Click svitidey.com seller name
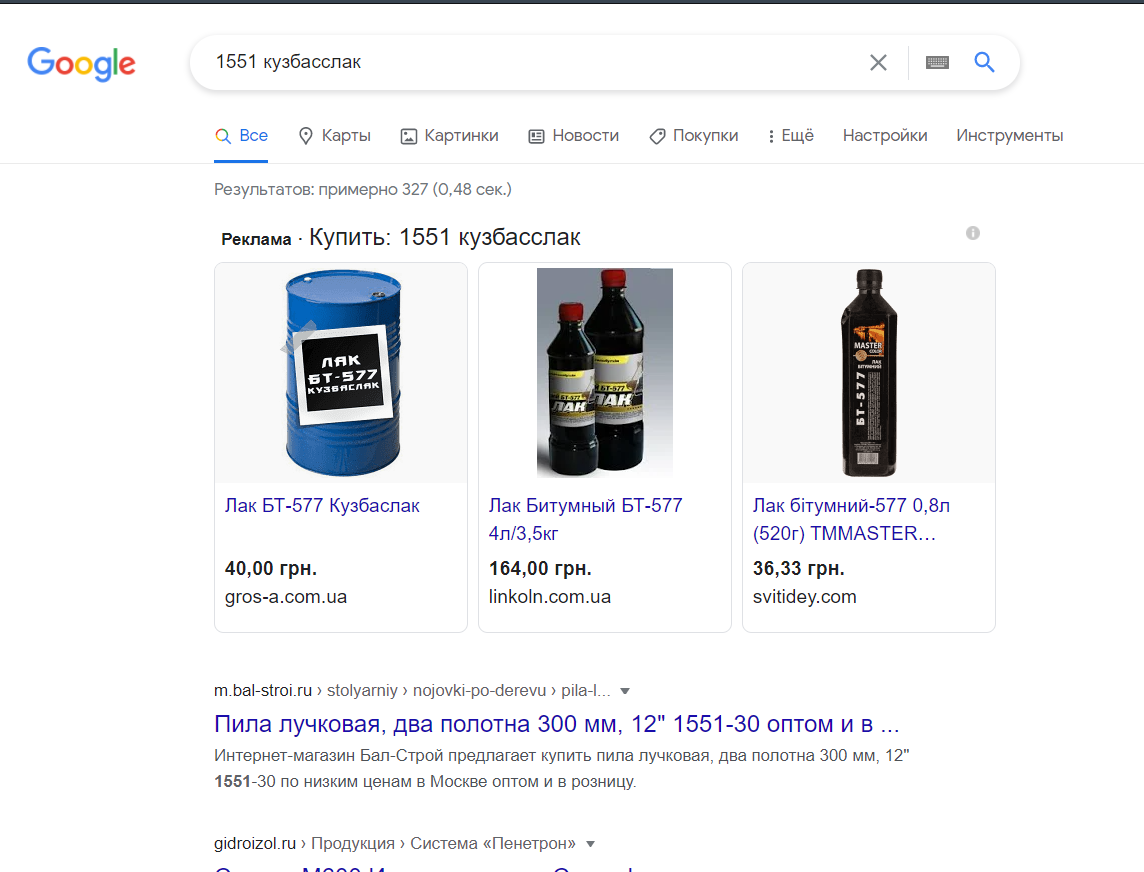 click(x=804, y=597)
